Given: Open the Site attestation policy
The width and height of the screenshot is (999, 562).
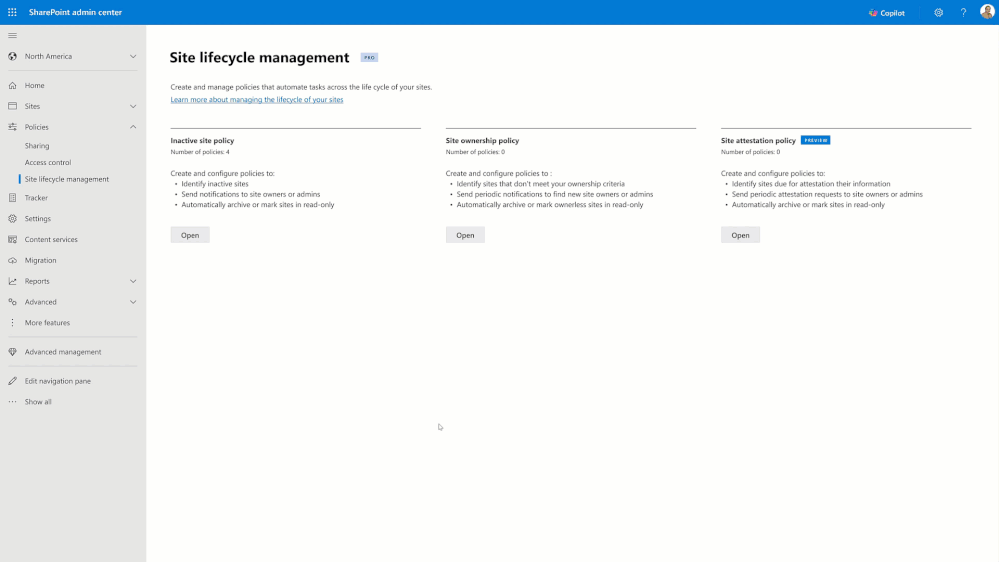Looking at the screenshot, I should [x=740, y=235].
